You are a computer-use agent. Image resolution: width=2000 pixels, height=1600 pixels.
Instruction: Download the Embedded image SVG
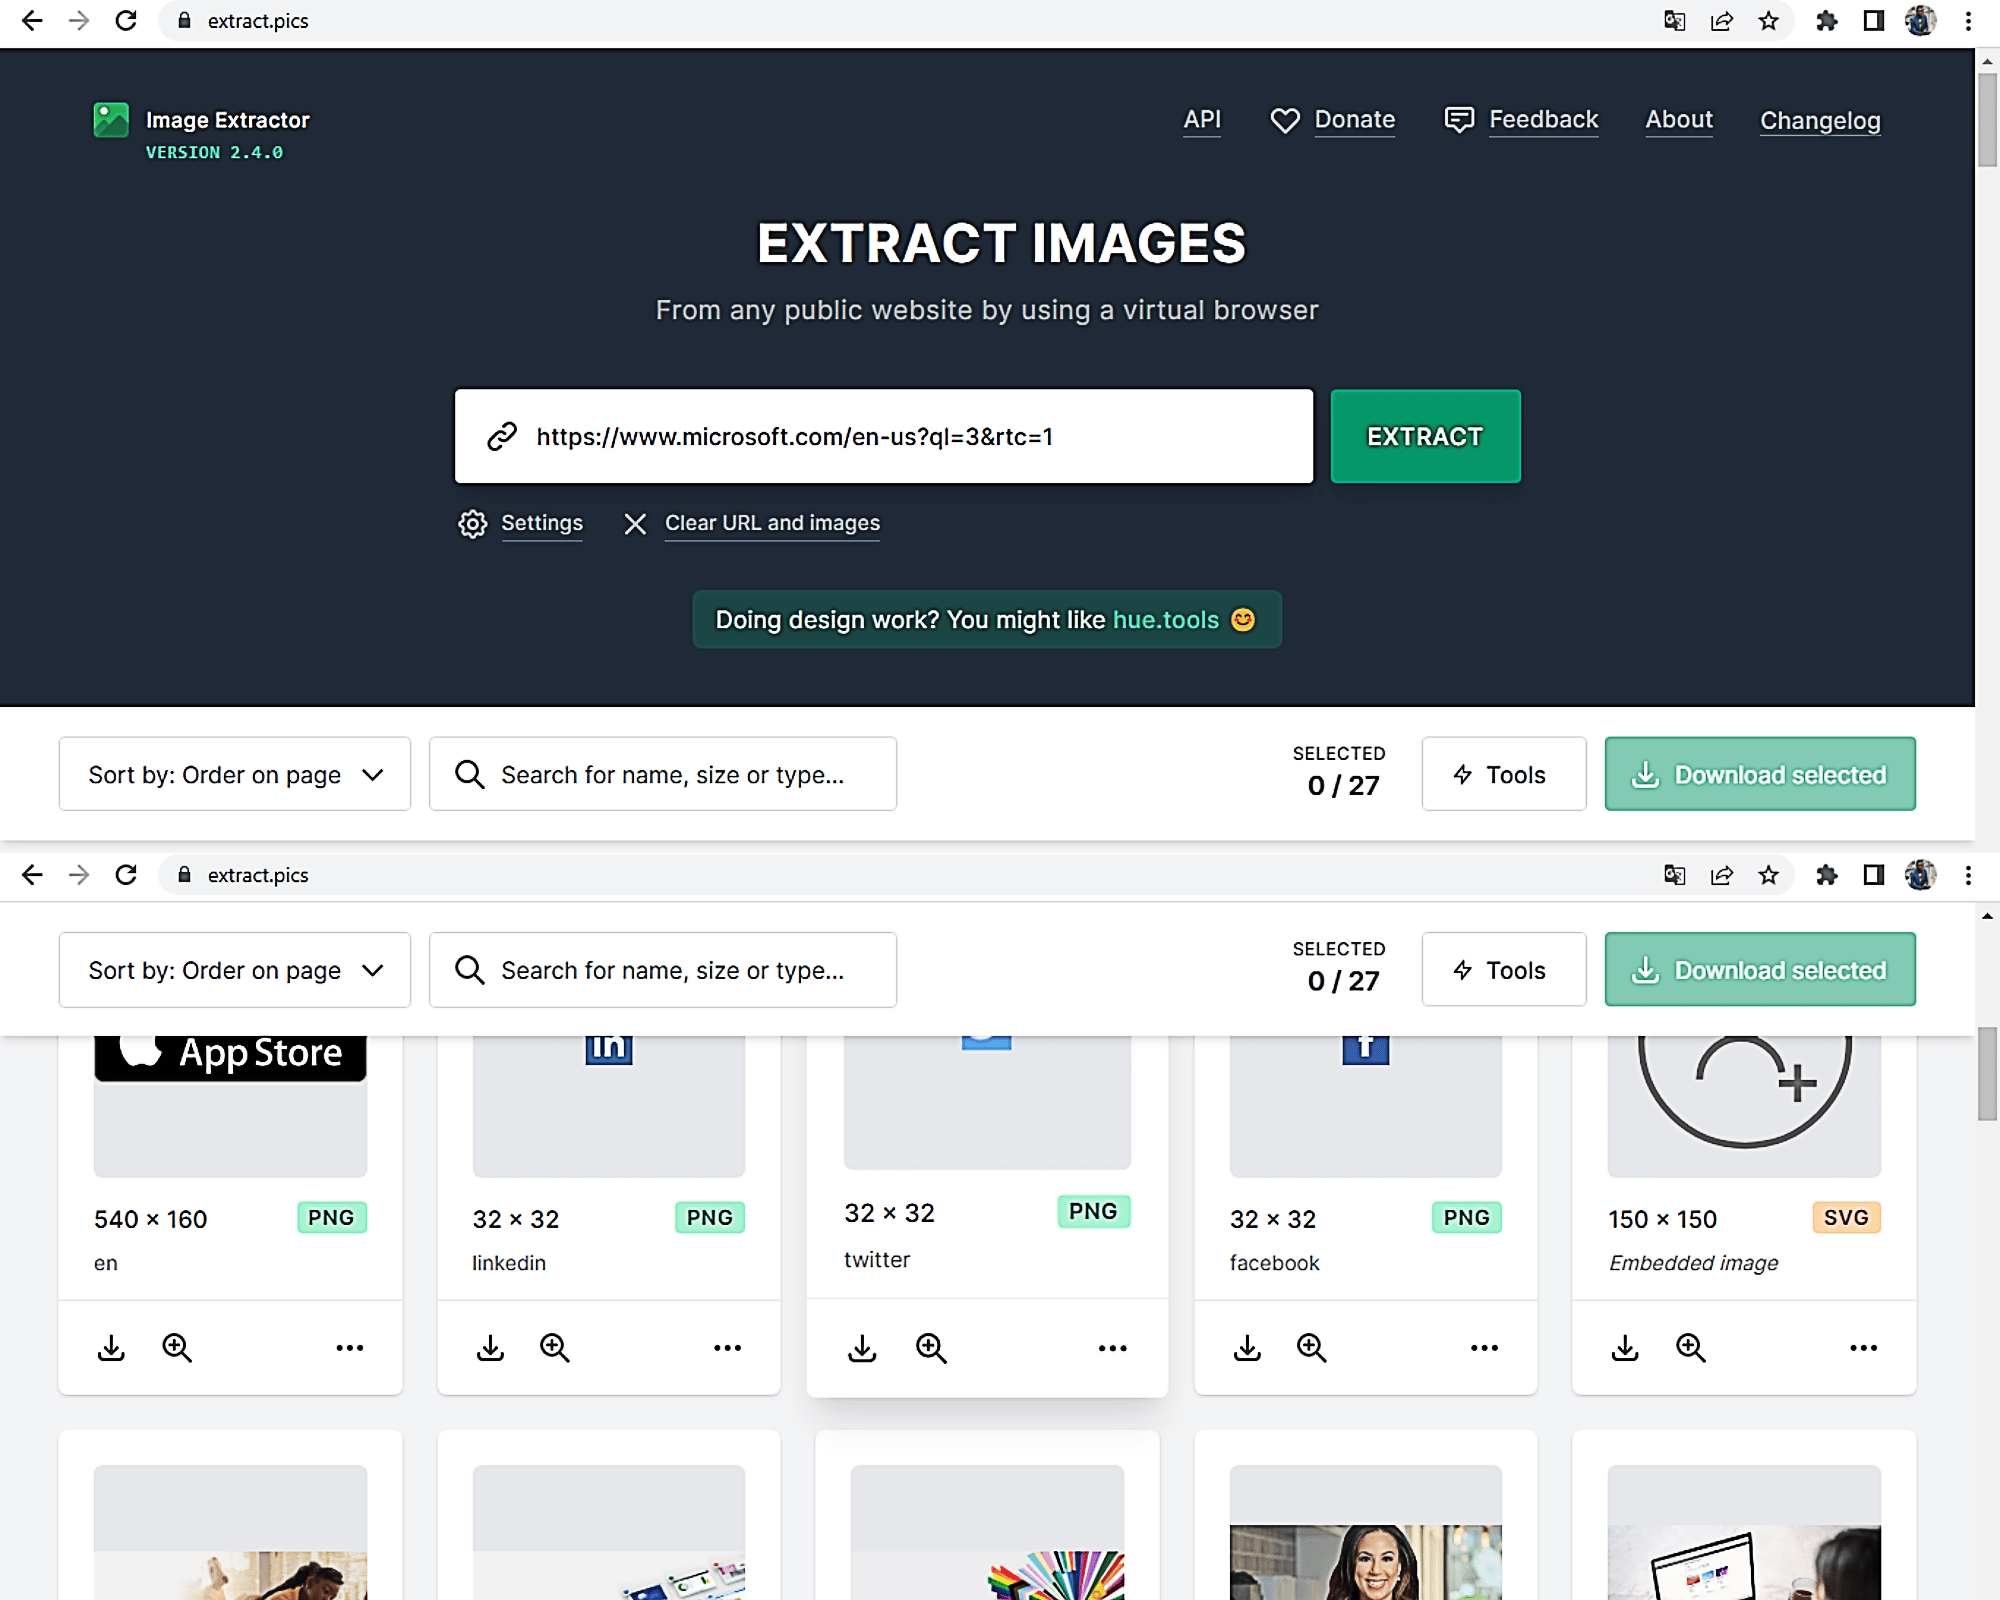pos(1625,1348)
